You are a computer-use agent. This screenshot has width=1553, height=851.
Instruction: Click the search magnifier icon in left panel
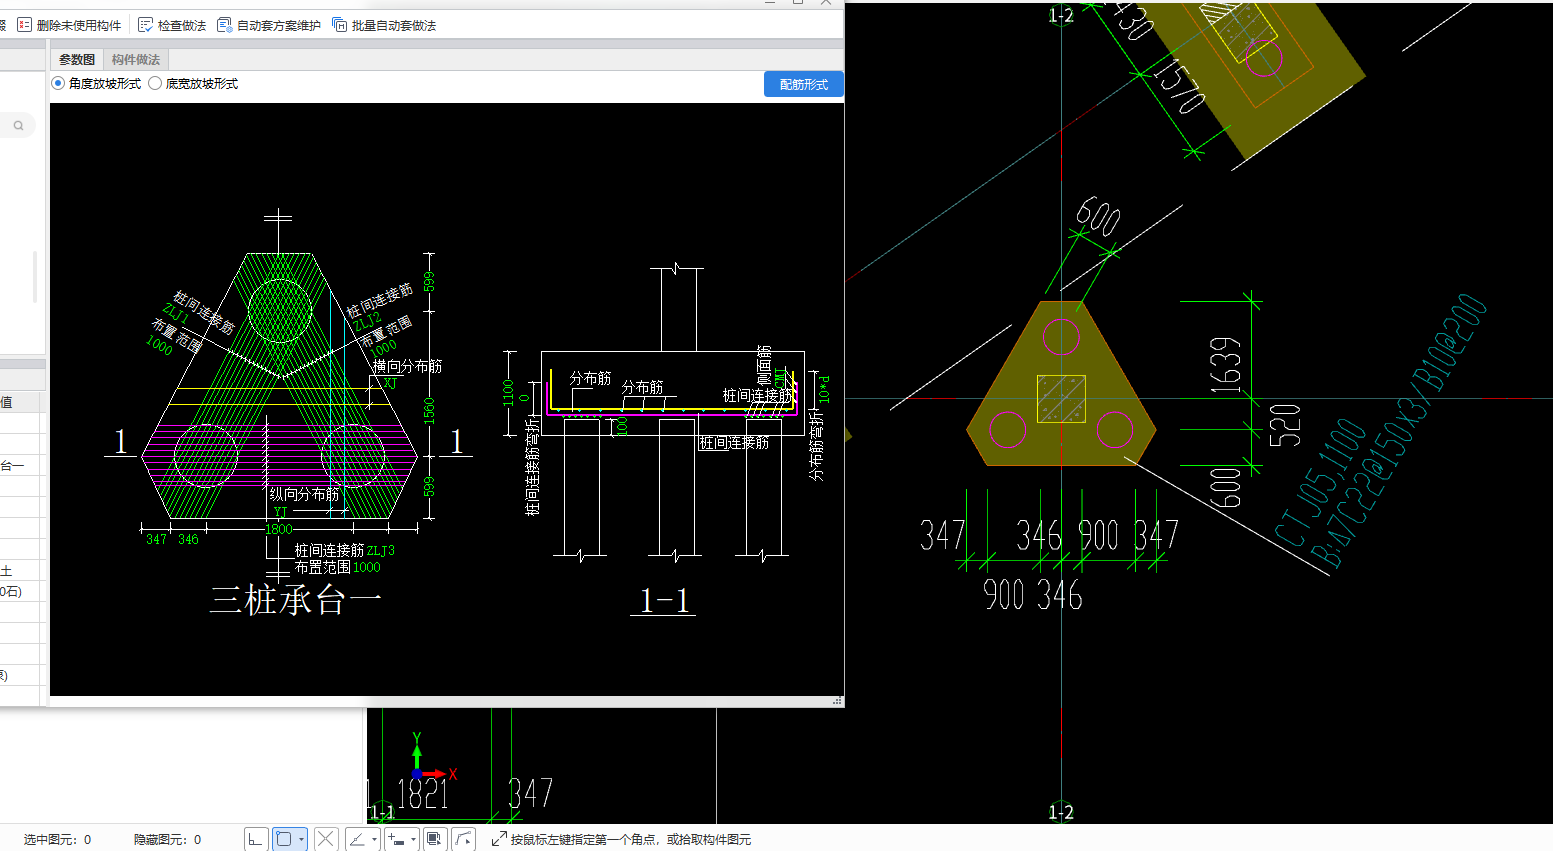[x=18, y=126]
